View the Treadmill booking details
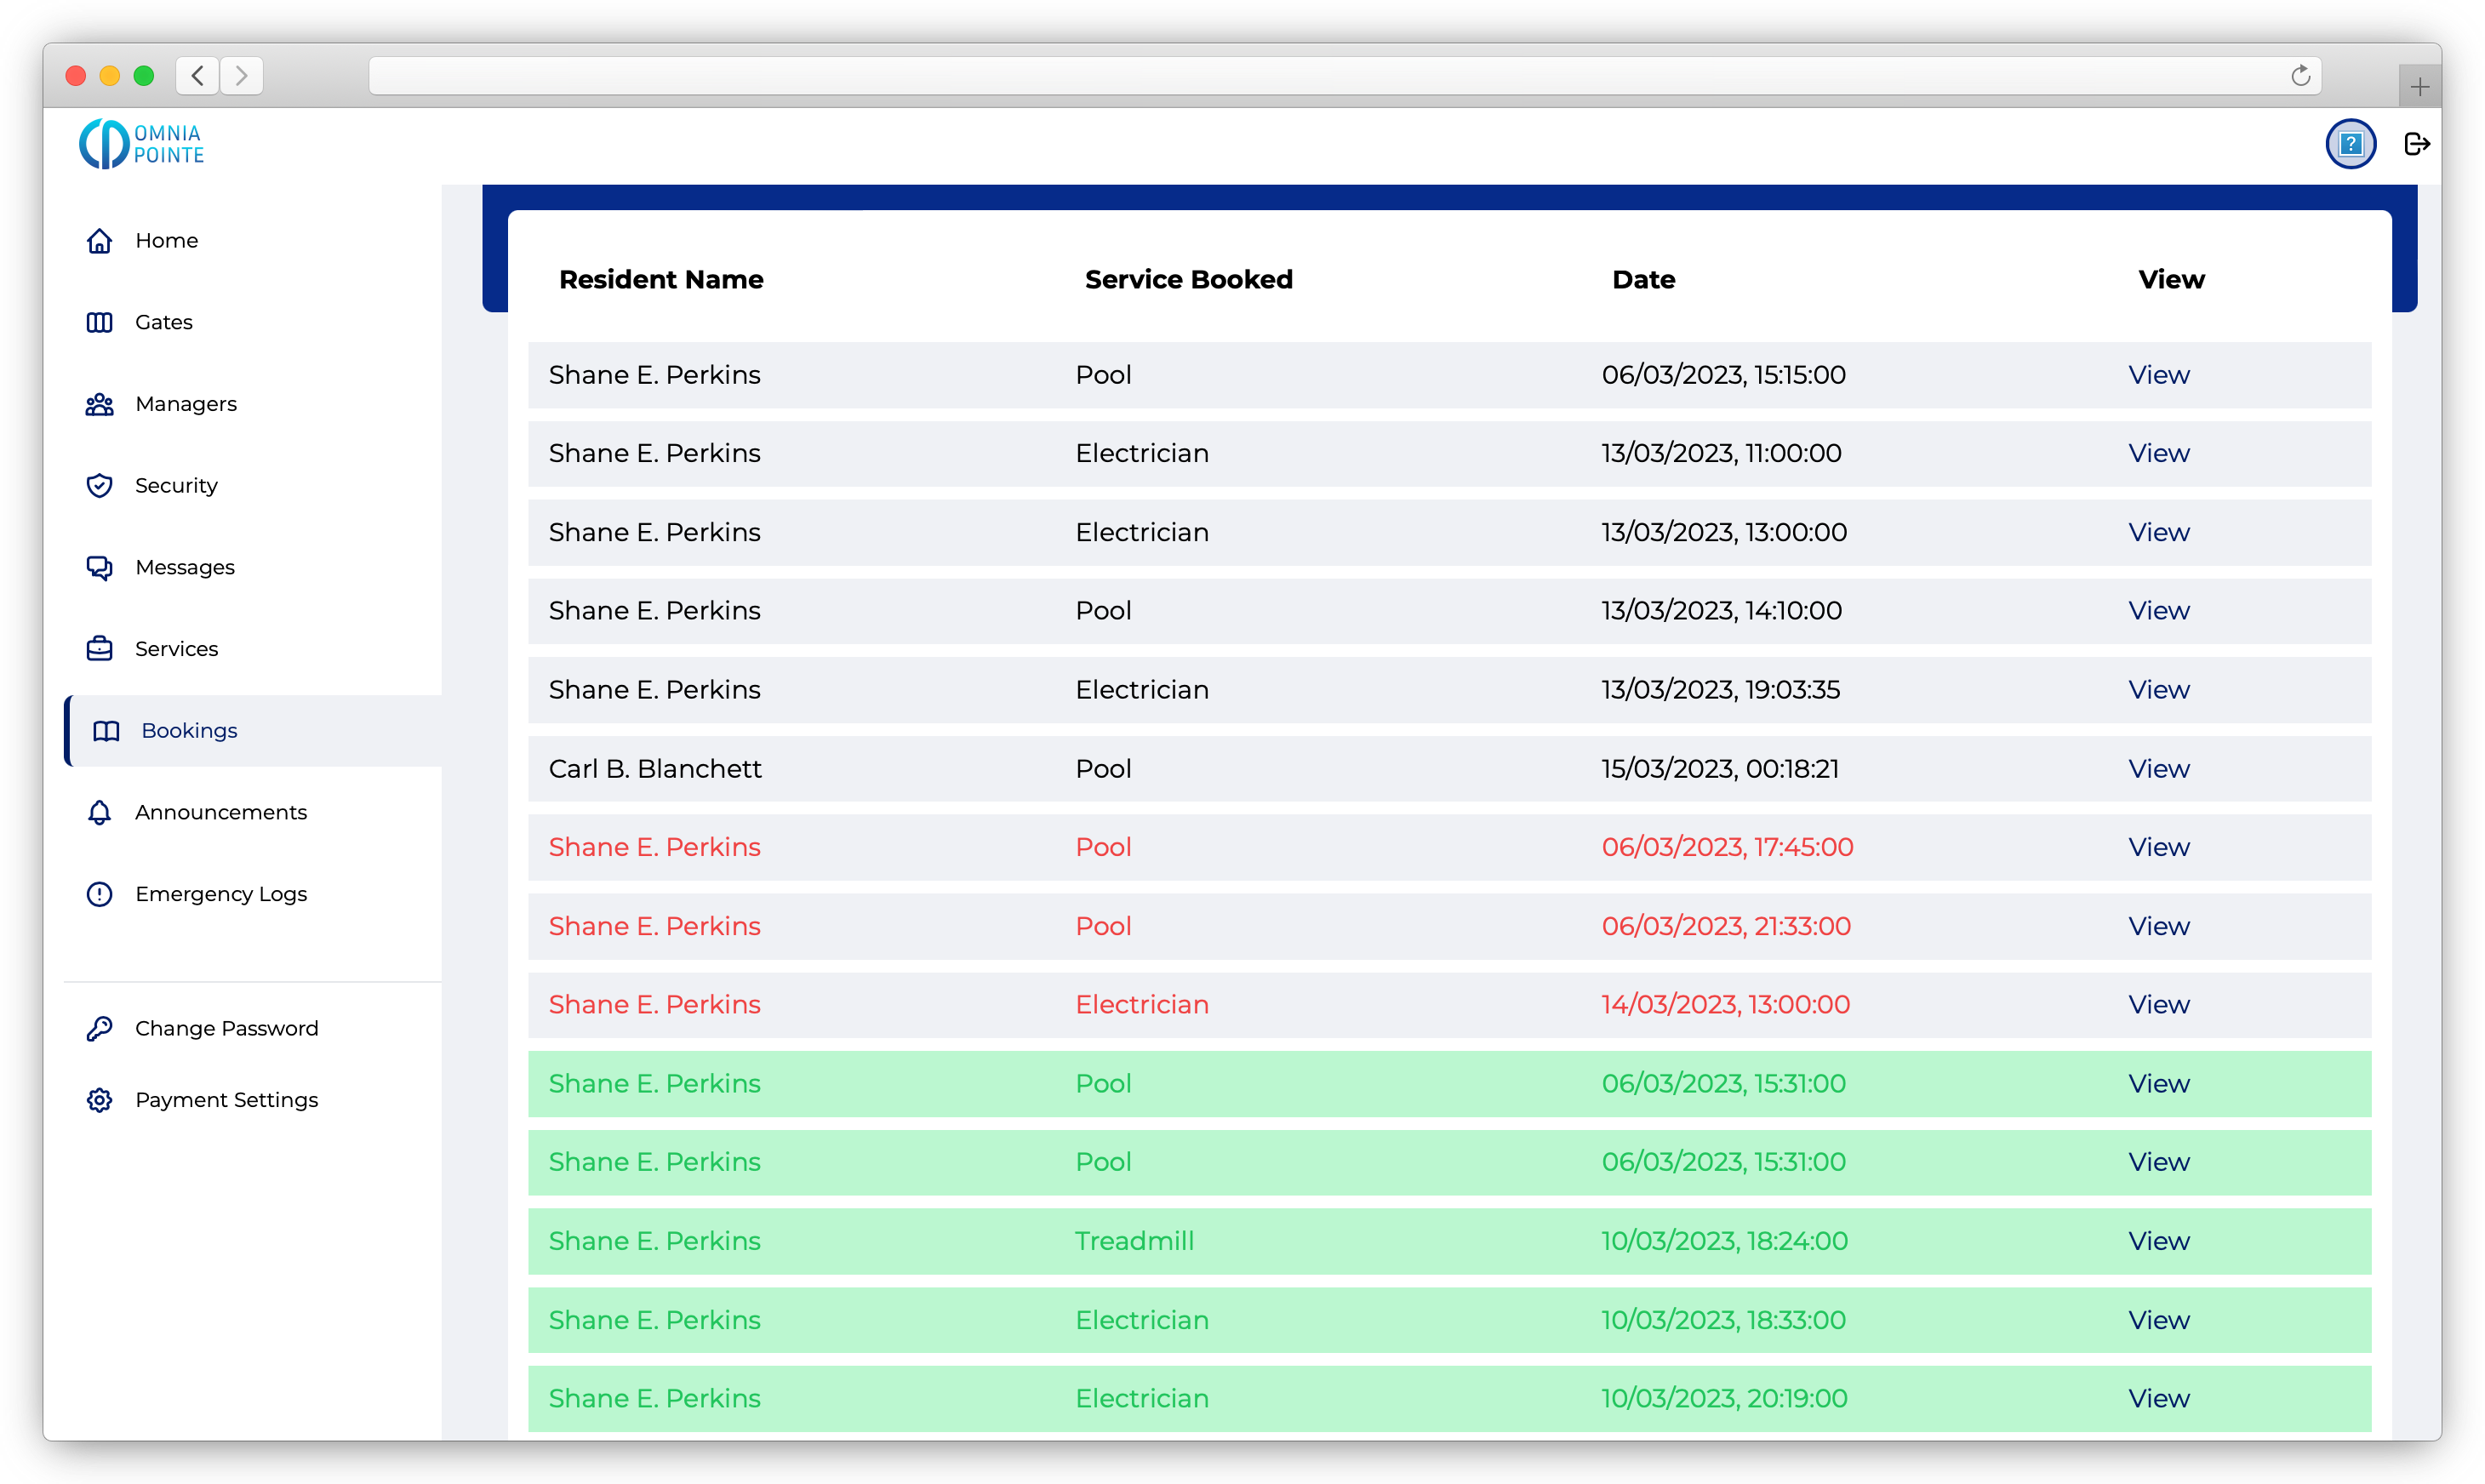 (x=2158, y=1241)
